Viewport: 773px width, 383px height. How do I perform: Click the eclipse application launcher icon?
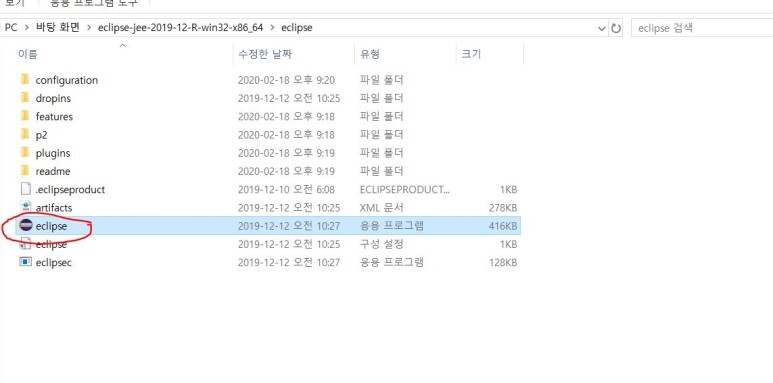26,226
